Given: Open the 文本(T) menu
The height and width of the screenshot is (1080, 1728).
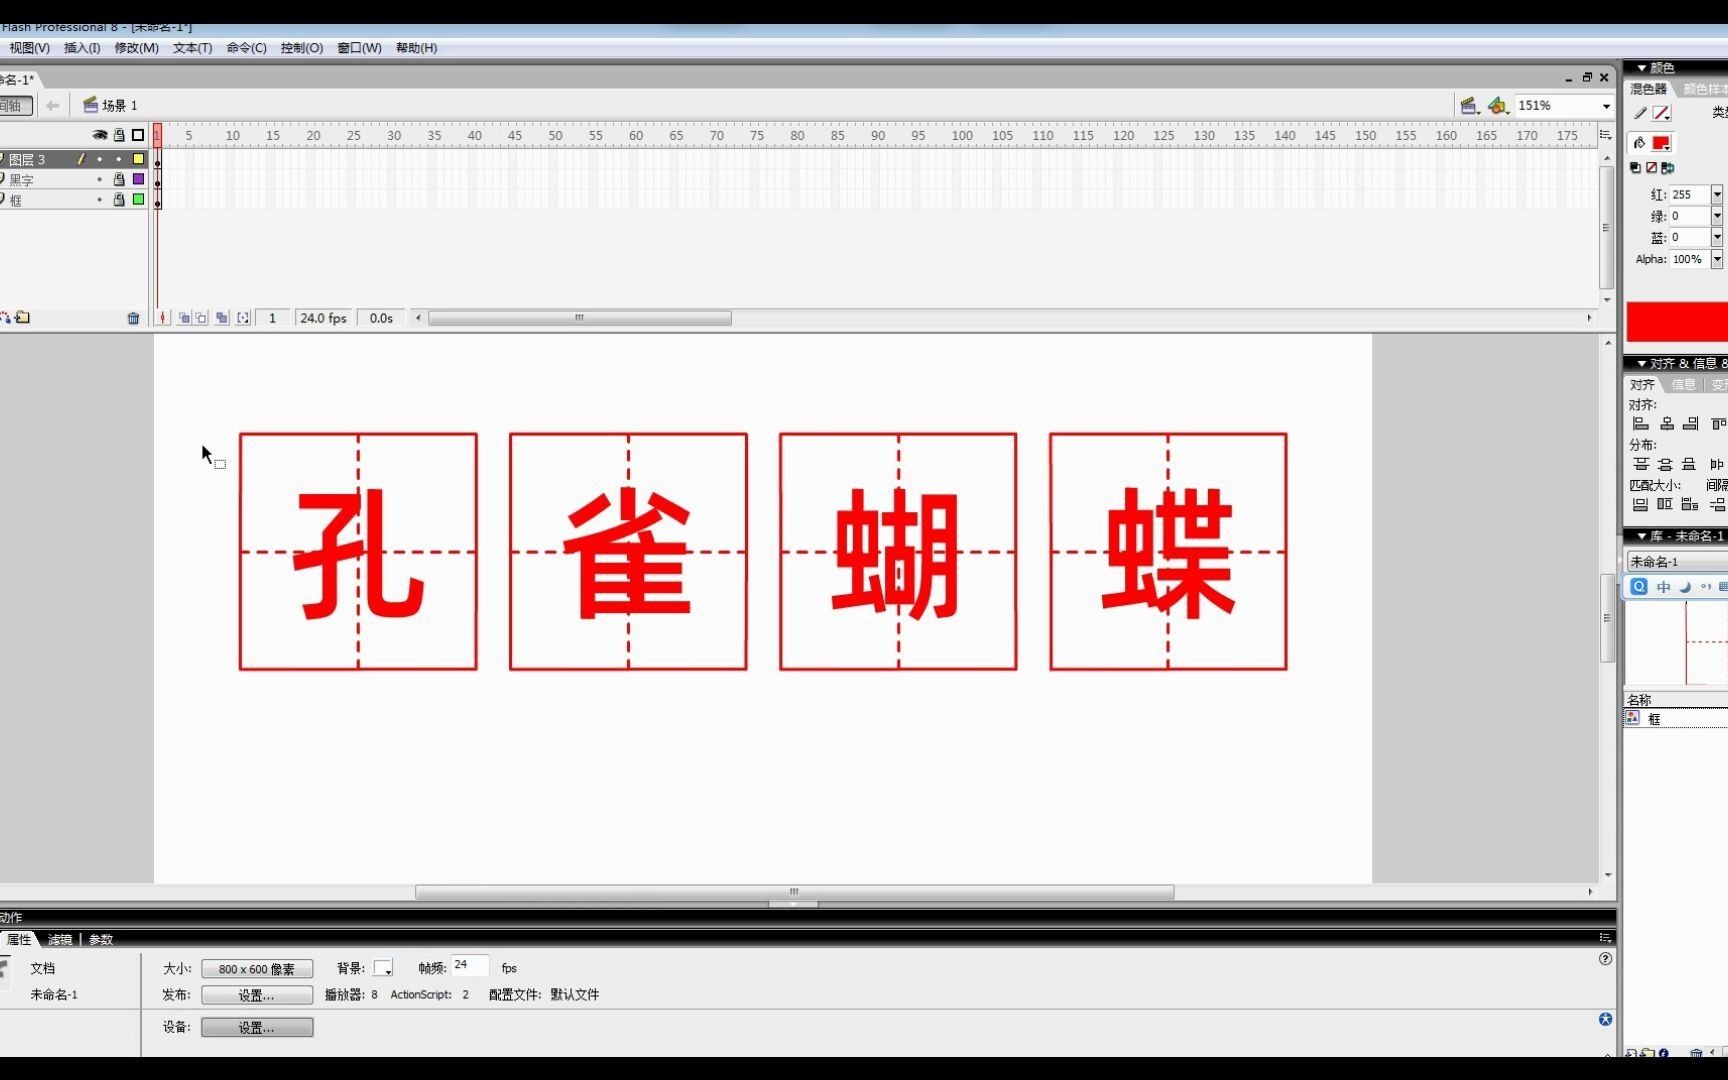Looking at the screenshot, I should pyautogui.click(x=192, y=48).
